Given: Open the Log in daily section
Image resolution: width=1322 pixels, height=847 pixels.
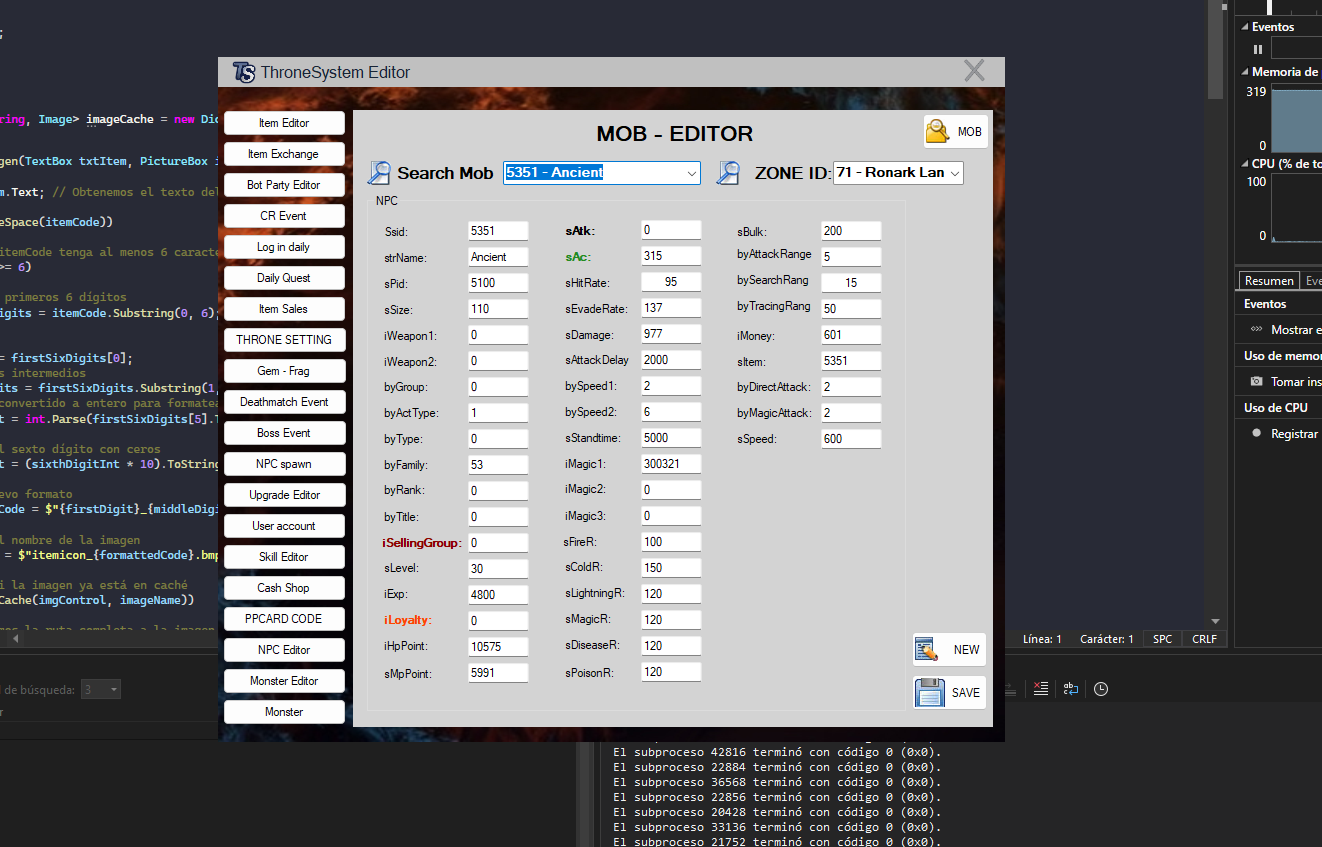Looking at the screenshot, I should pos(284,247).
